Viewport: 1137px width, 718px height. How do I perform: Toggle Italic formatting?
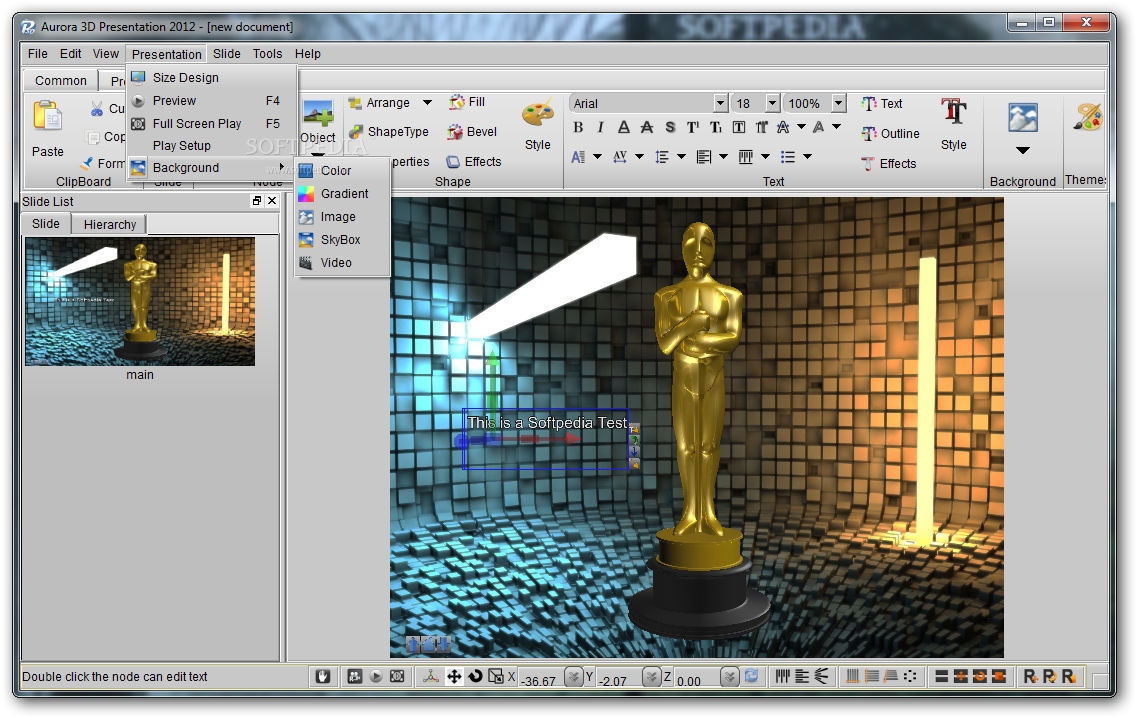click(600, 128)
